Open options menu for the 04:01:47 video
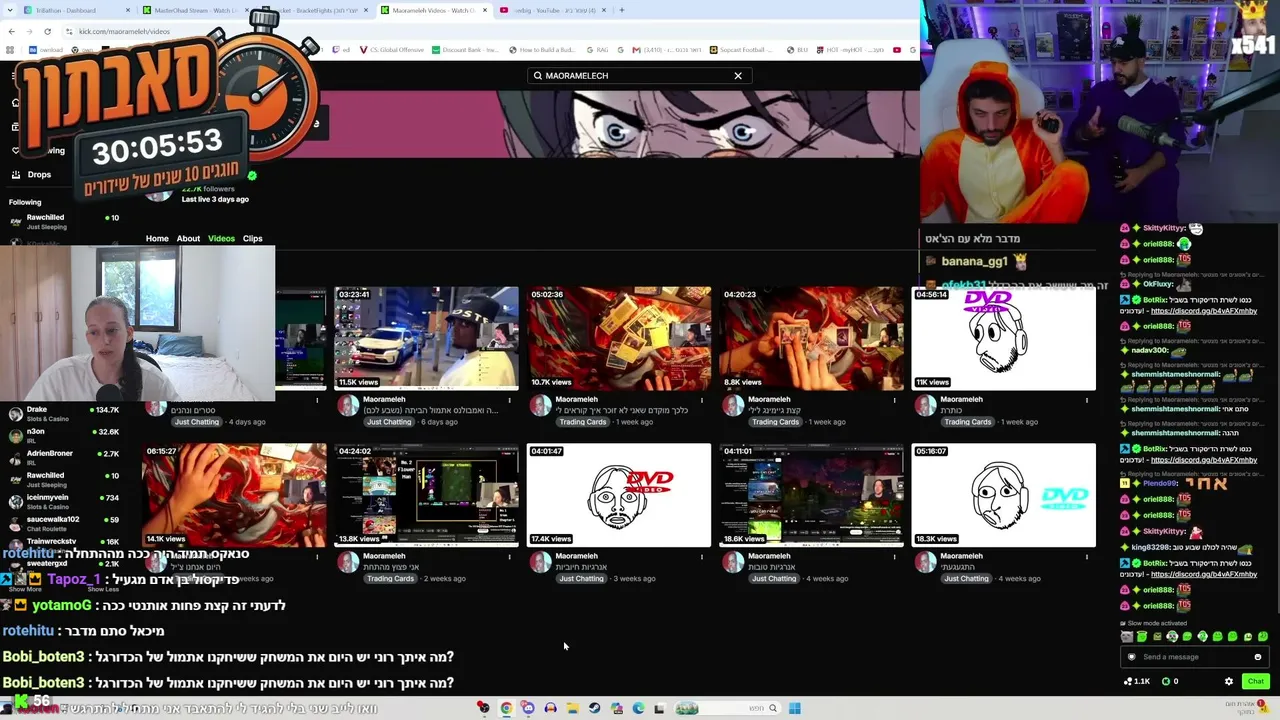Screen dimensions: 1280x720 pos(702,557)
